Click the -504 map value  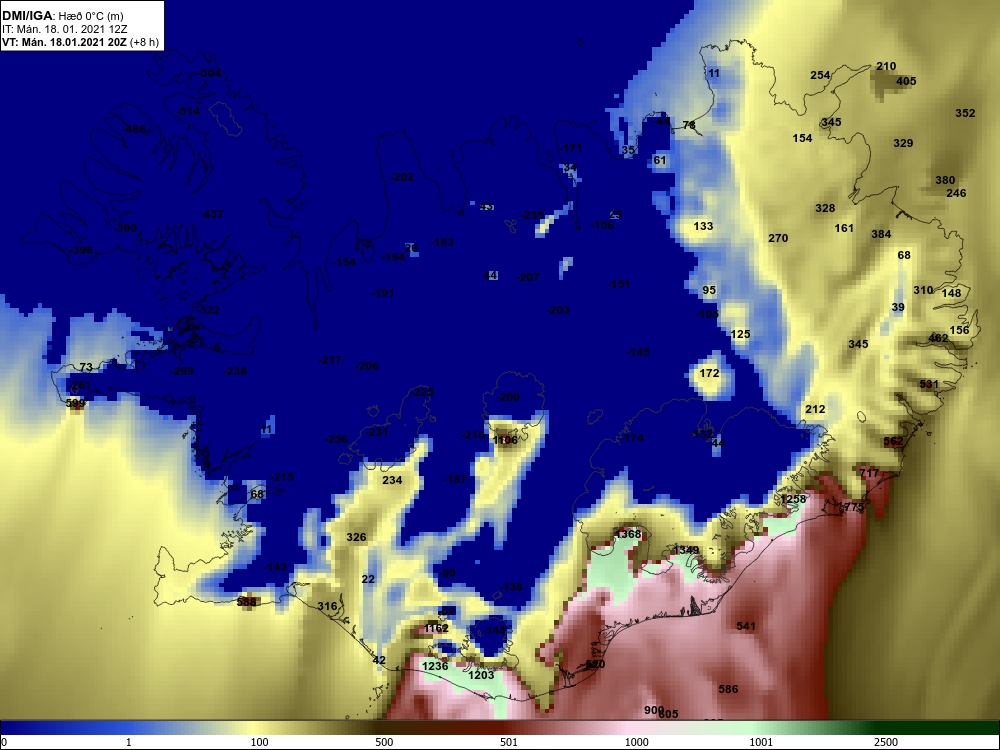(x=210, y=73)
